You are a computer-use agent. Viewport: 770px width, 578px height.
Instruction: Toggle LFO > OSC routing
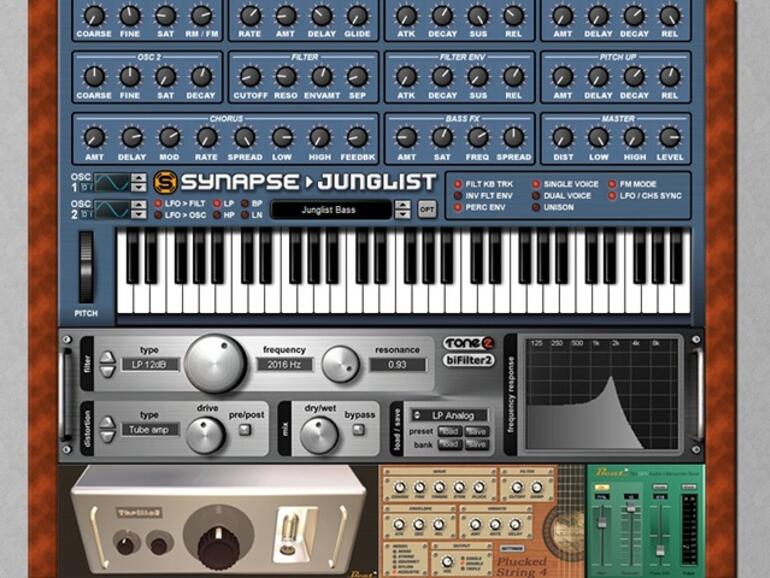coord(158,215)
